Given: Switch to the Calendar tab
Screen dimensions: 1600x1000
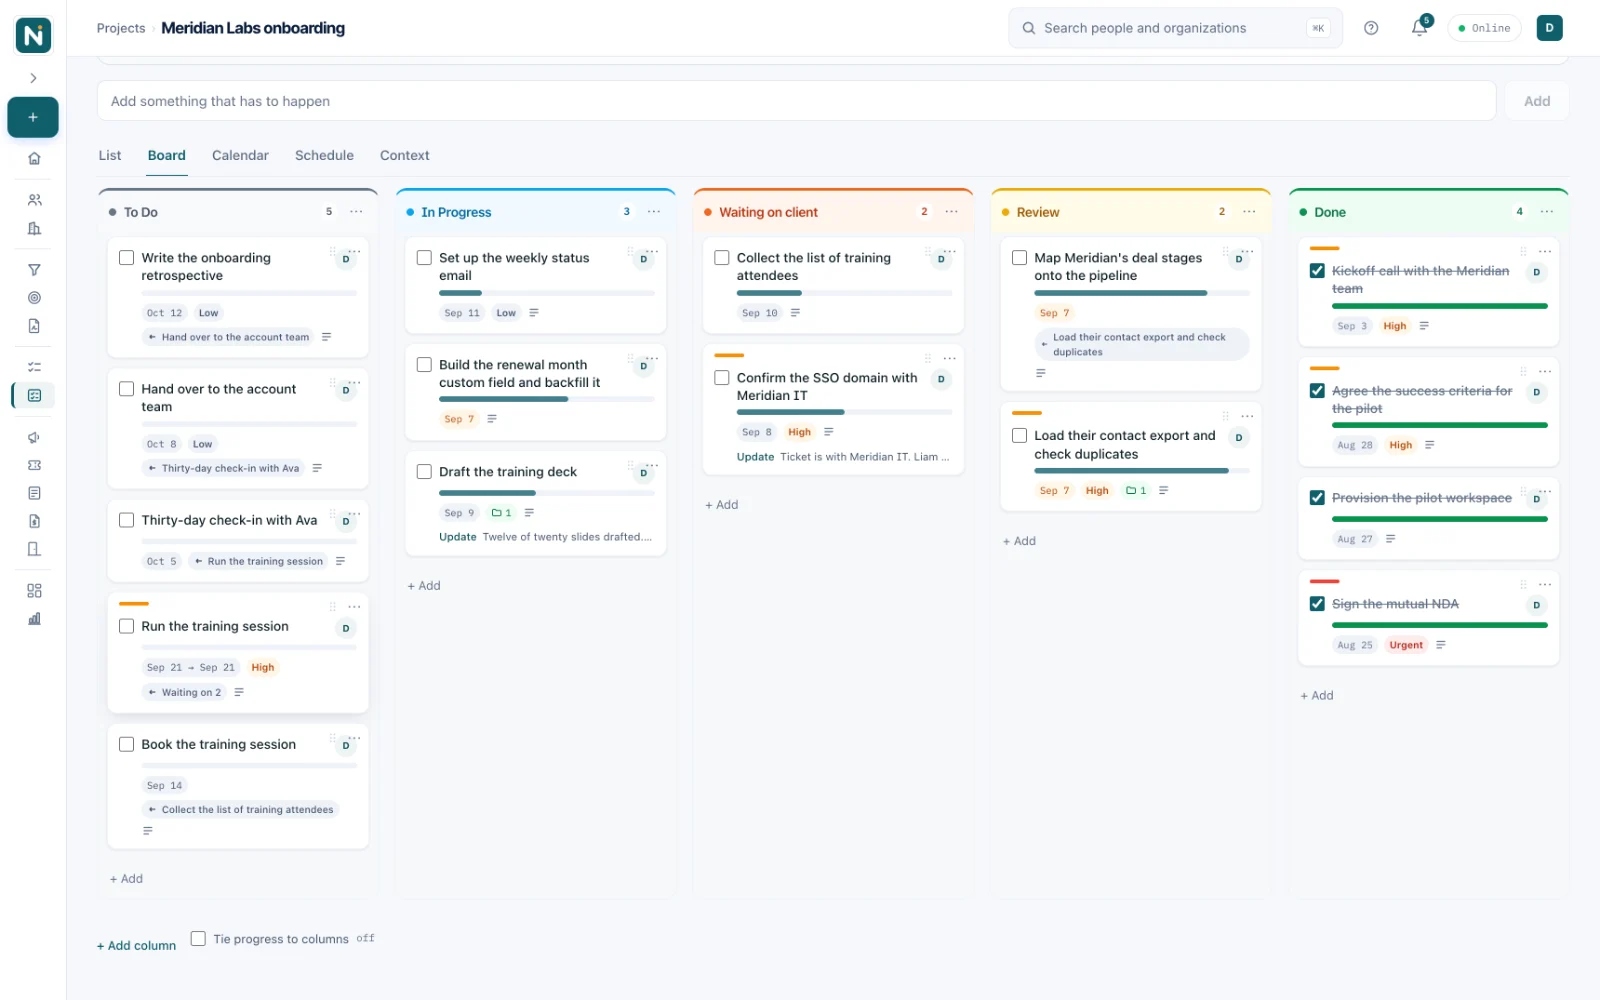Looking at the screenshot, I should [x=240, y=155].
